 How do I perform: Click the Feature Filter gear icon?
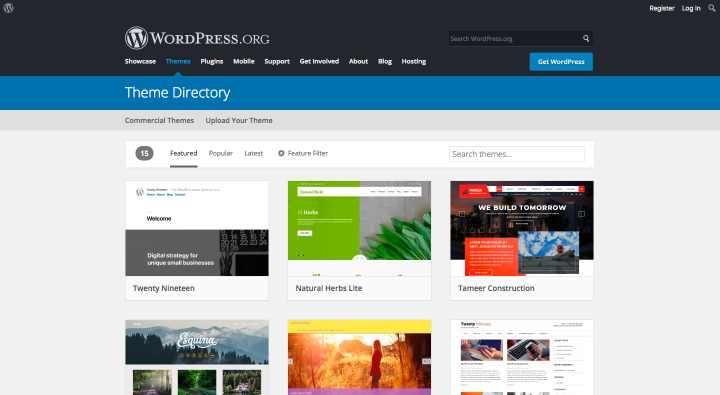(281, 153)
